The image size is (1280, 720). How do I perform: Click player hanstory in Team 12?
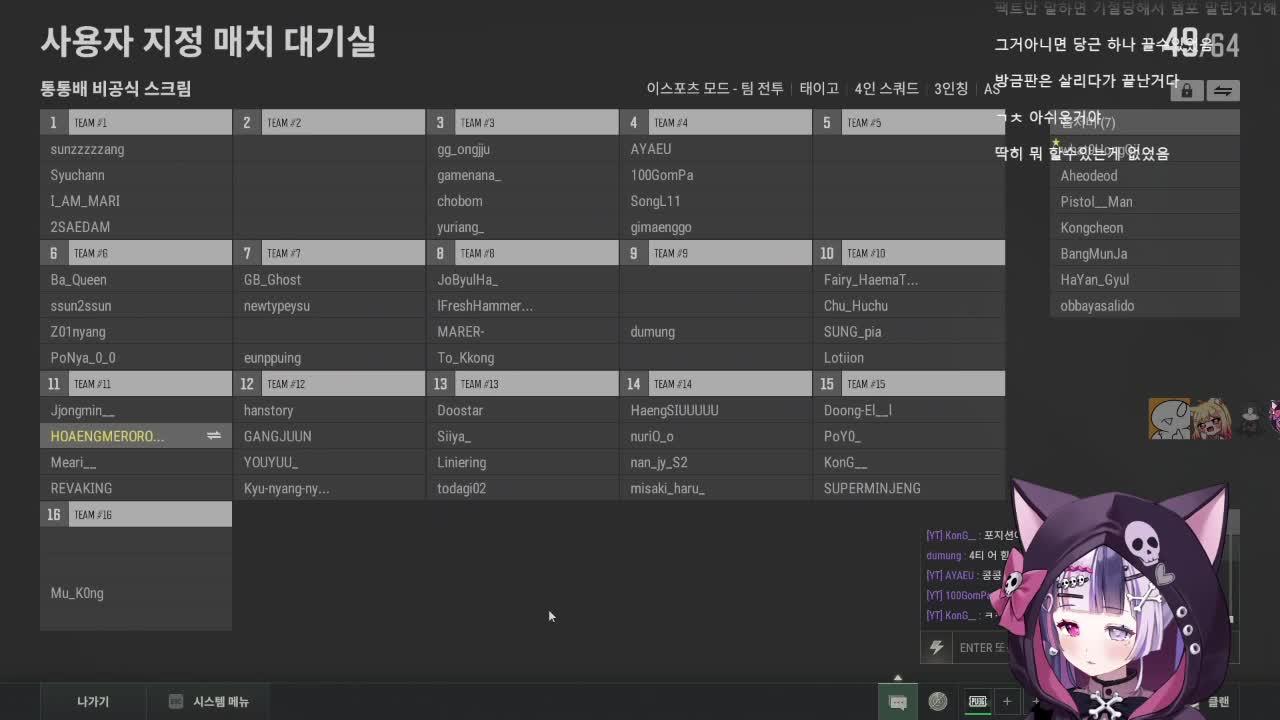click(268, 410)
